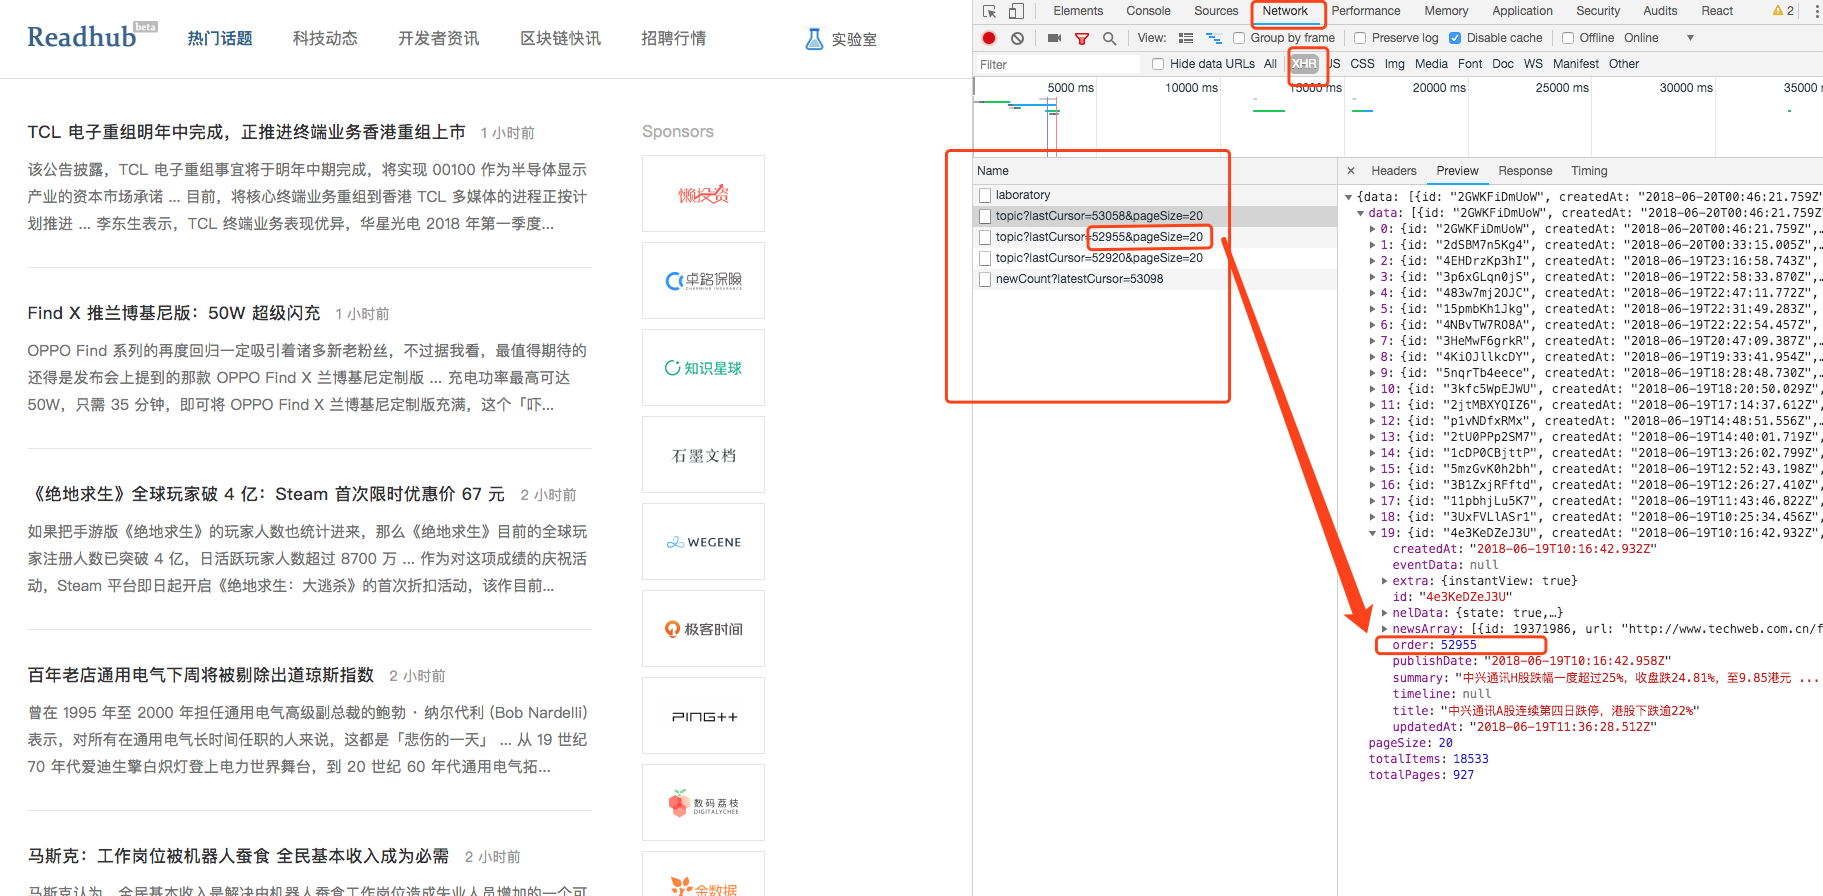Expand array item 10 in preview

point(1372,389)
